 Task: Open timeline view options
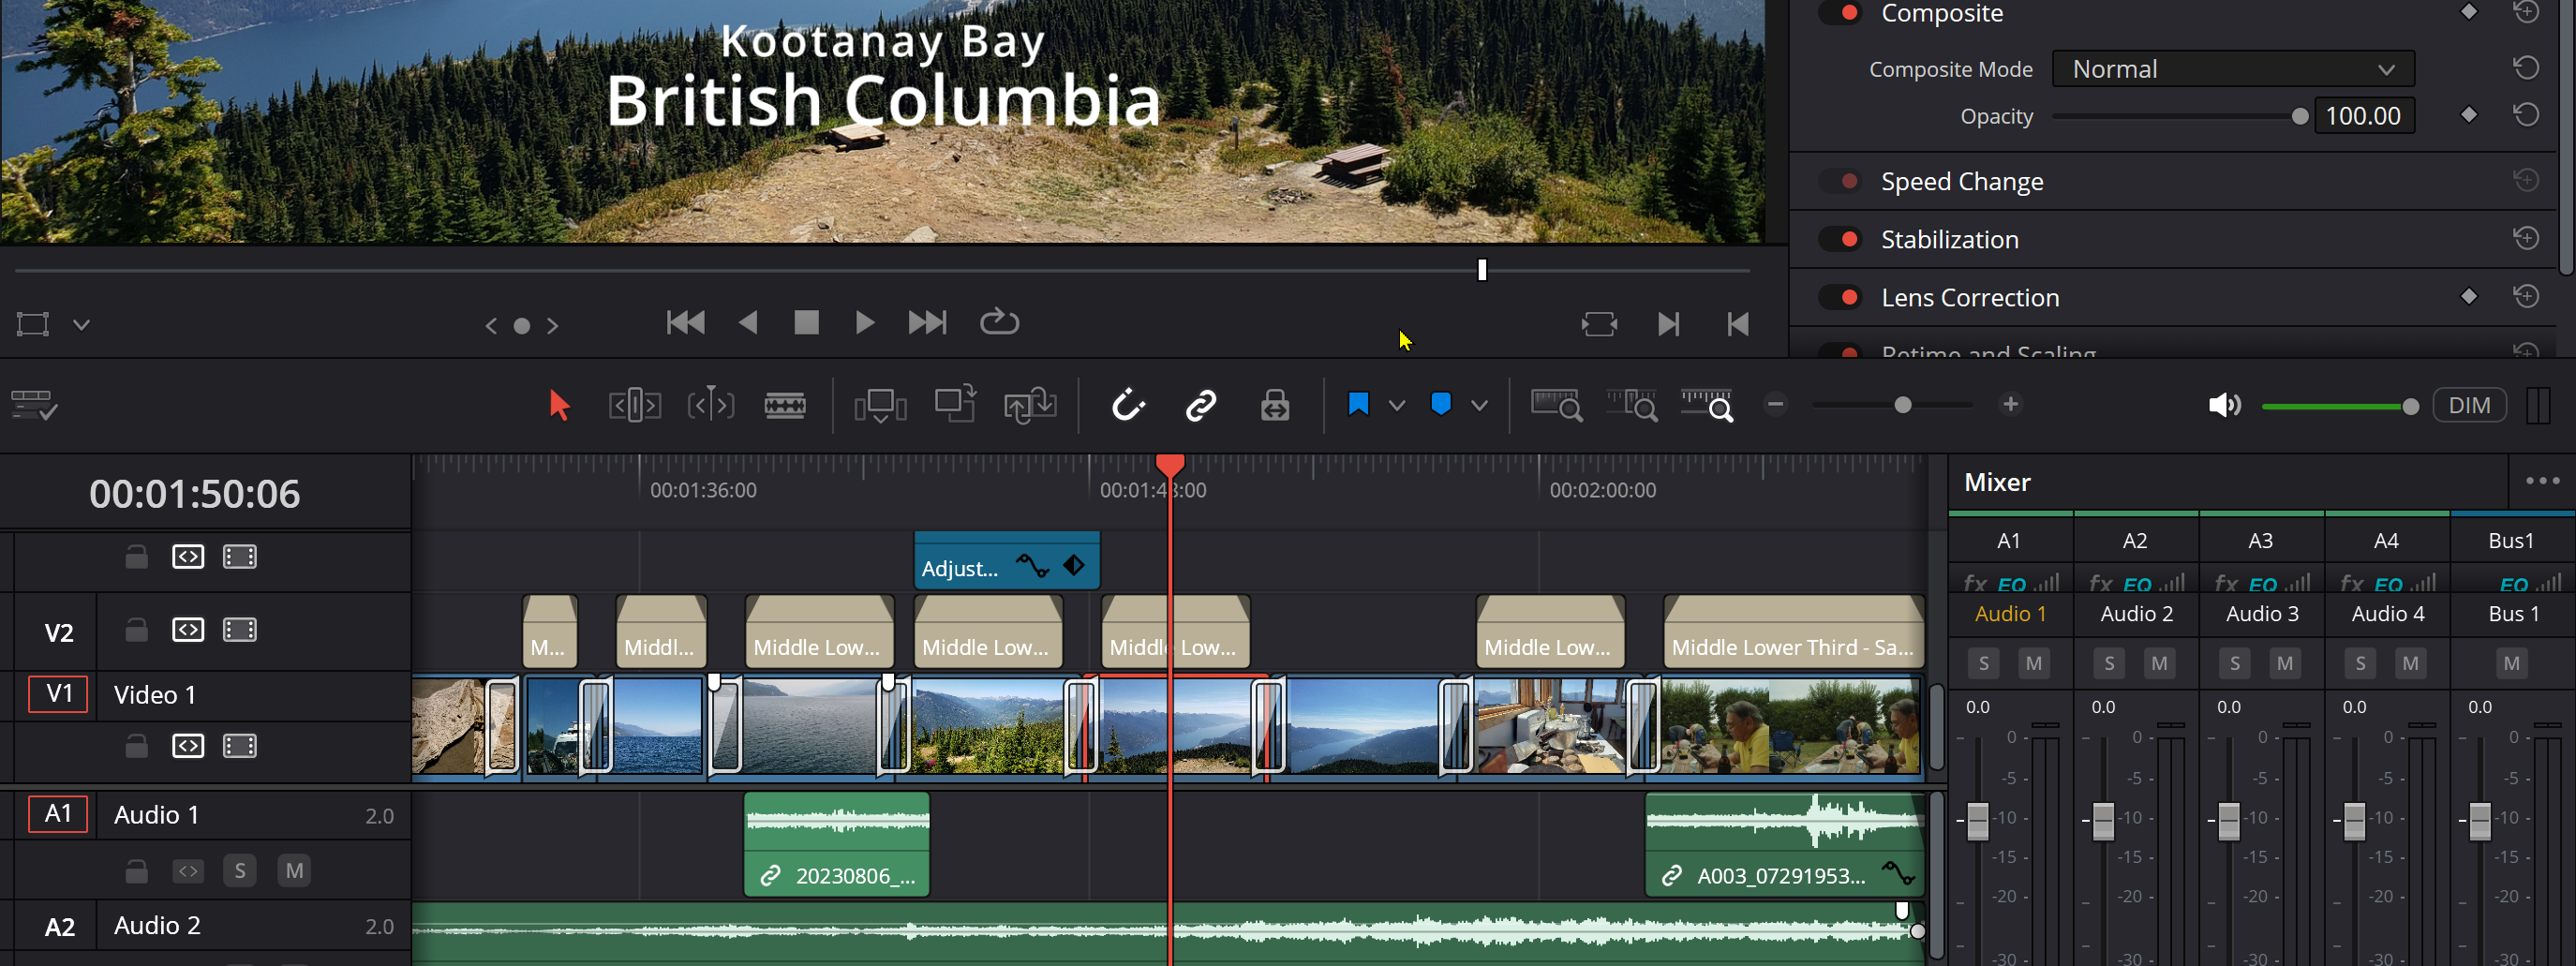coord(33,405)
